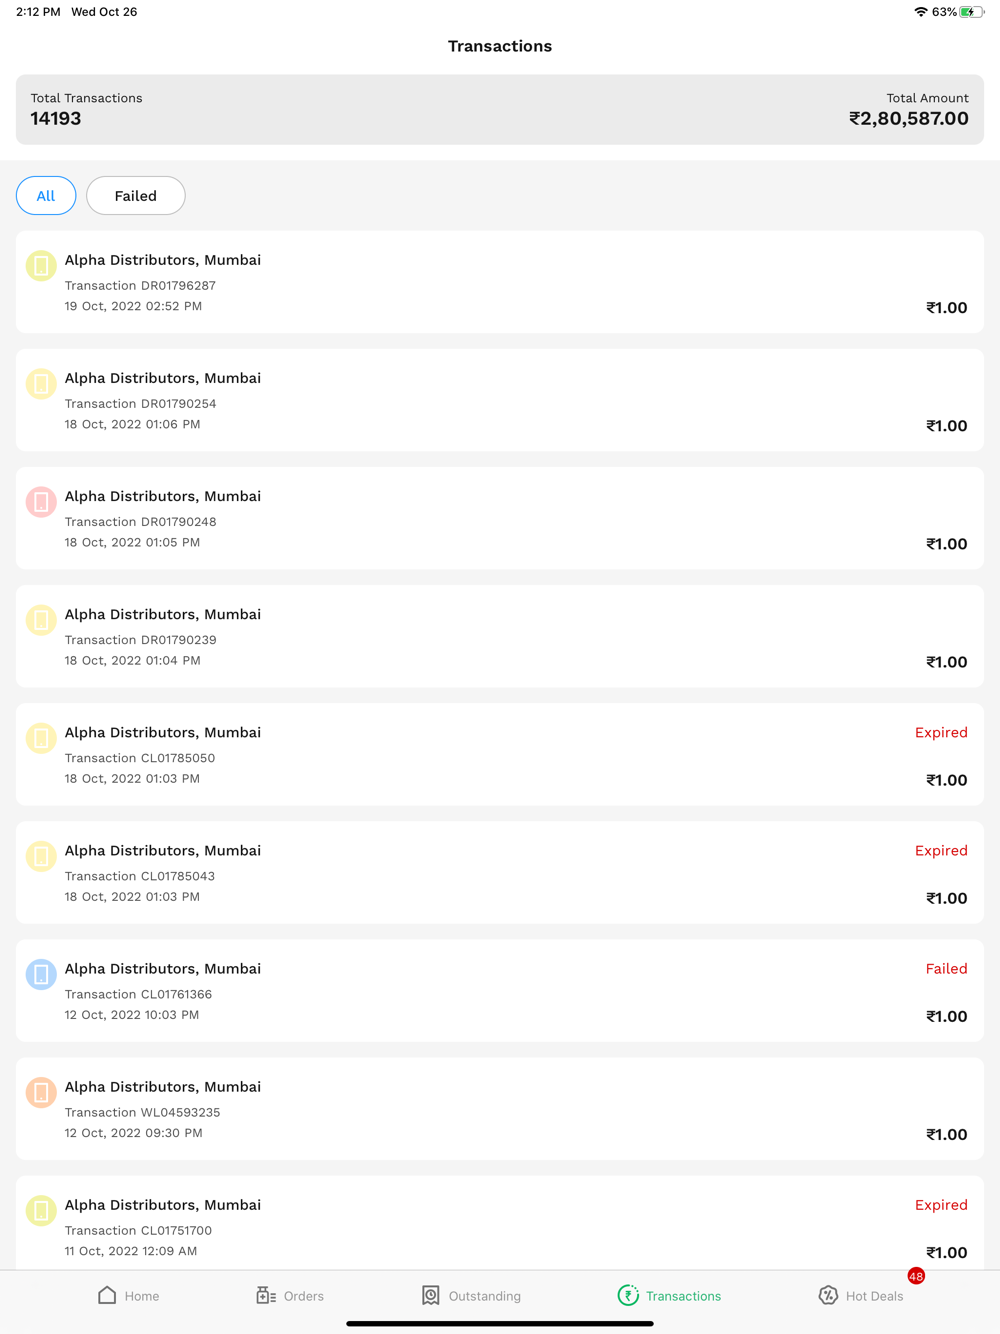
Task: Tap Expired status on CL01785043
Action: [x=941, y=850]
